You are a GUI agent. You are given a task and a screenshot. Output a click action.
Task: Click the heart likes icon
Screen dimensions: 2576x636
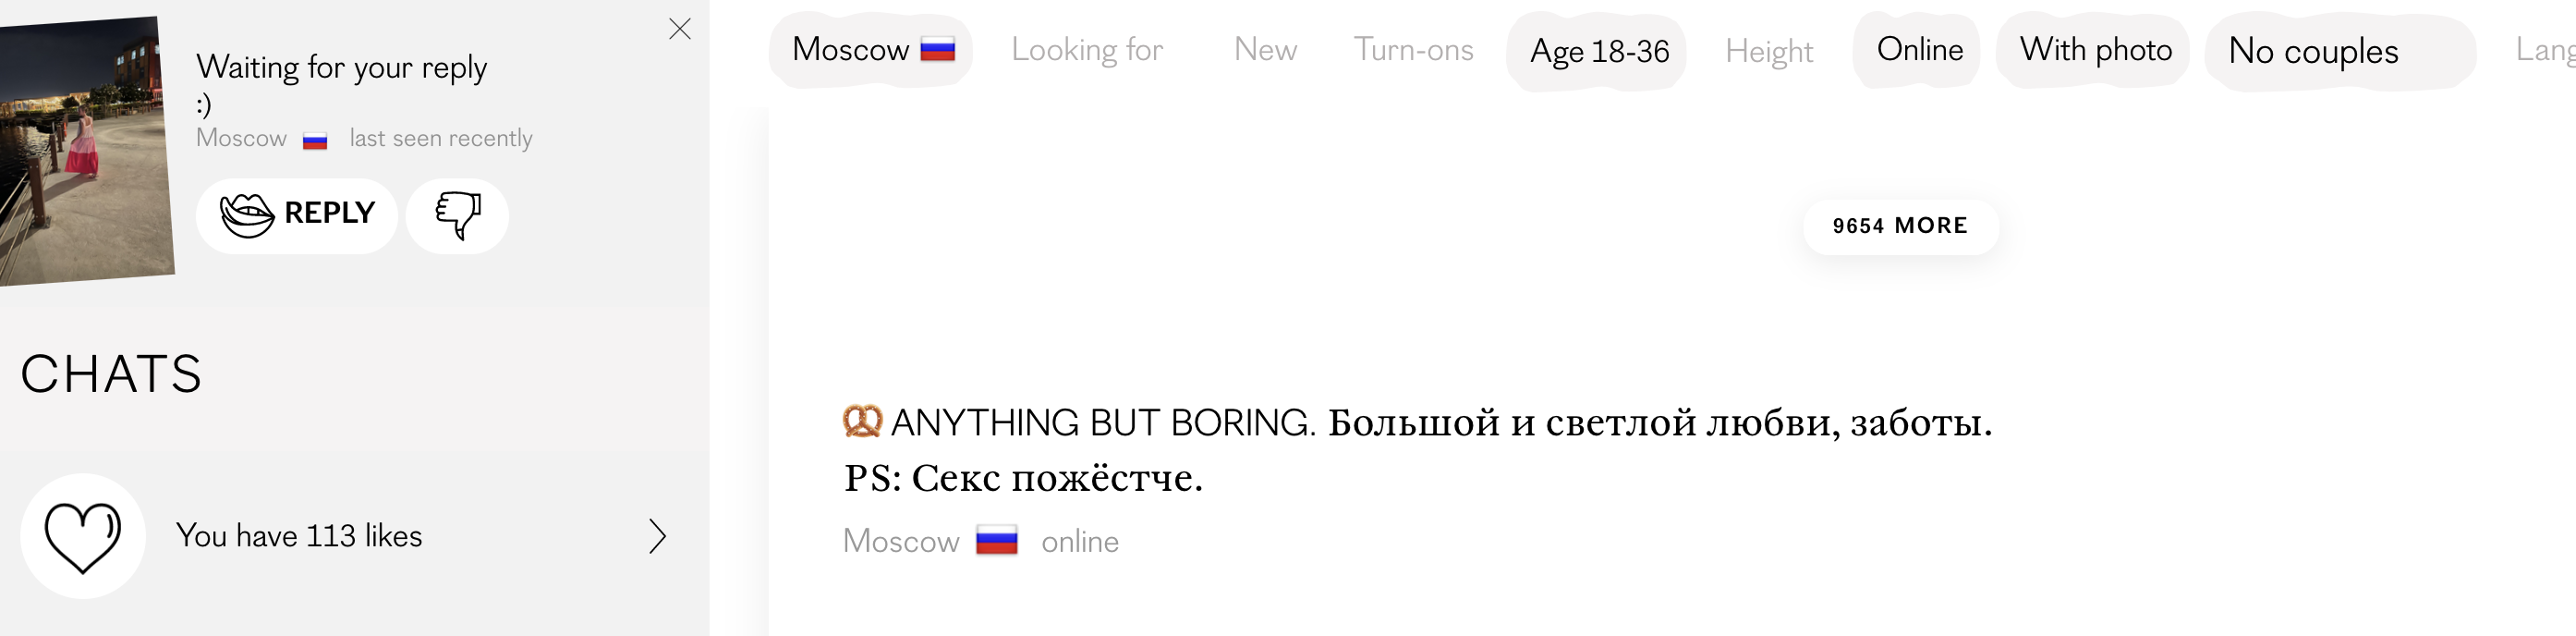pos(83,536)
